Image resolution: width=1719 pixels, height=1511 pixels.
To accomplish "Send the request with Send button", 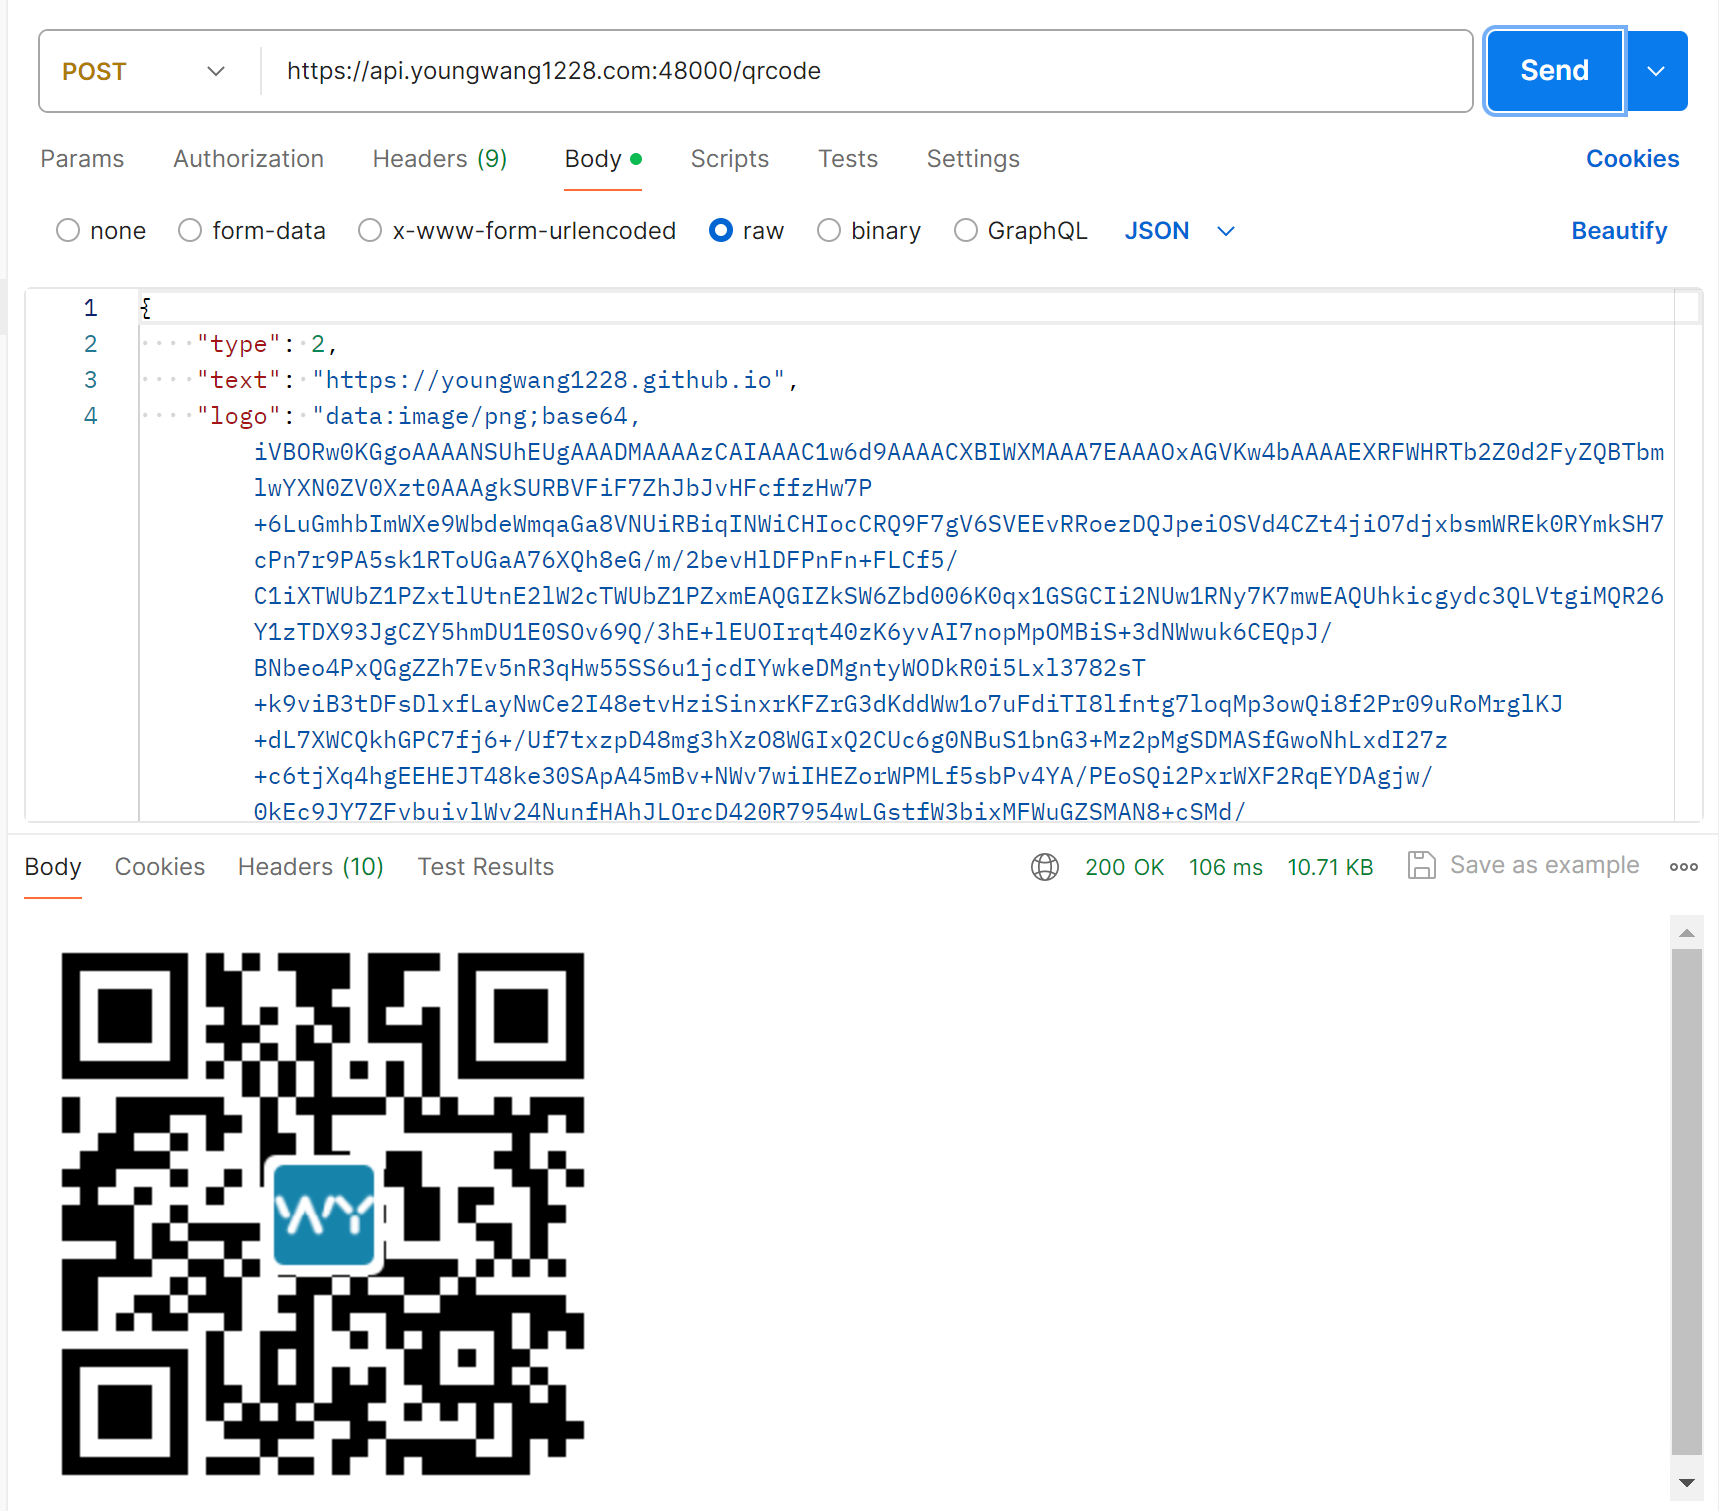I will pos(1554,71).
